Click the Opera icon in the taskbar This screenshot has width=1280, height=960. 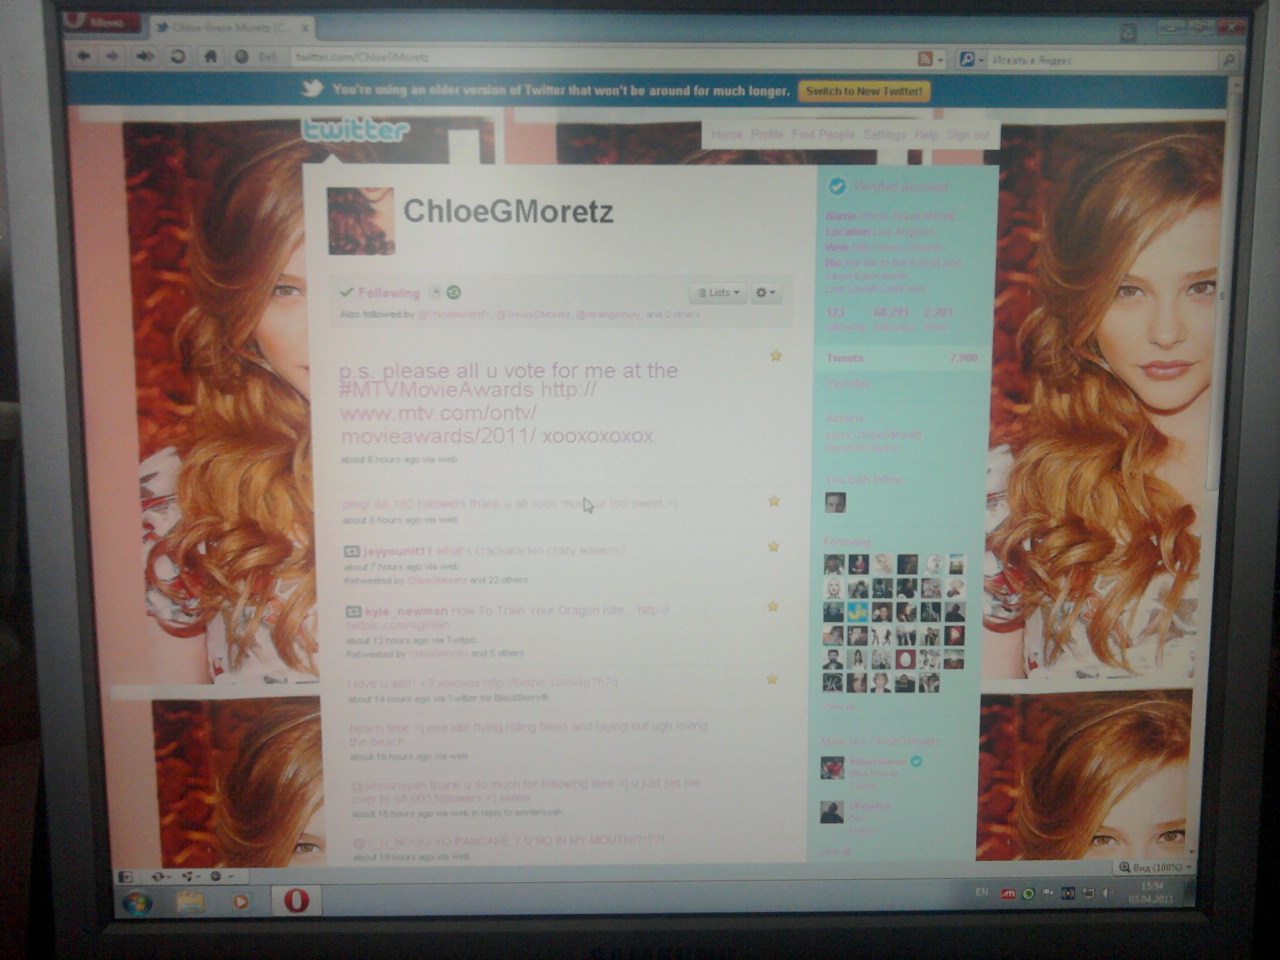pyautogui.click(x=296, y=900)
